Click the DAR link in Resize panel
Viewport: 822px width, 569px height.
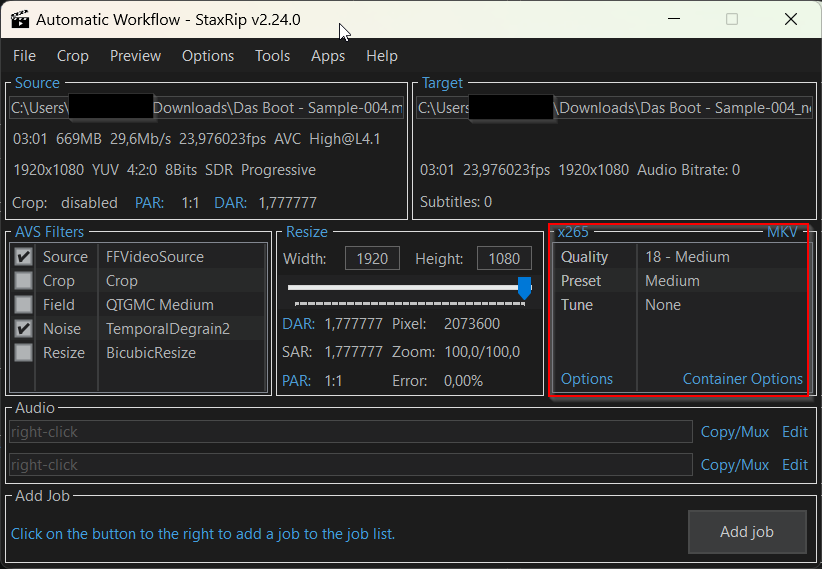(x=298, y=324)
